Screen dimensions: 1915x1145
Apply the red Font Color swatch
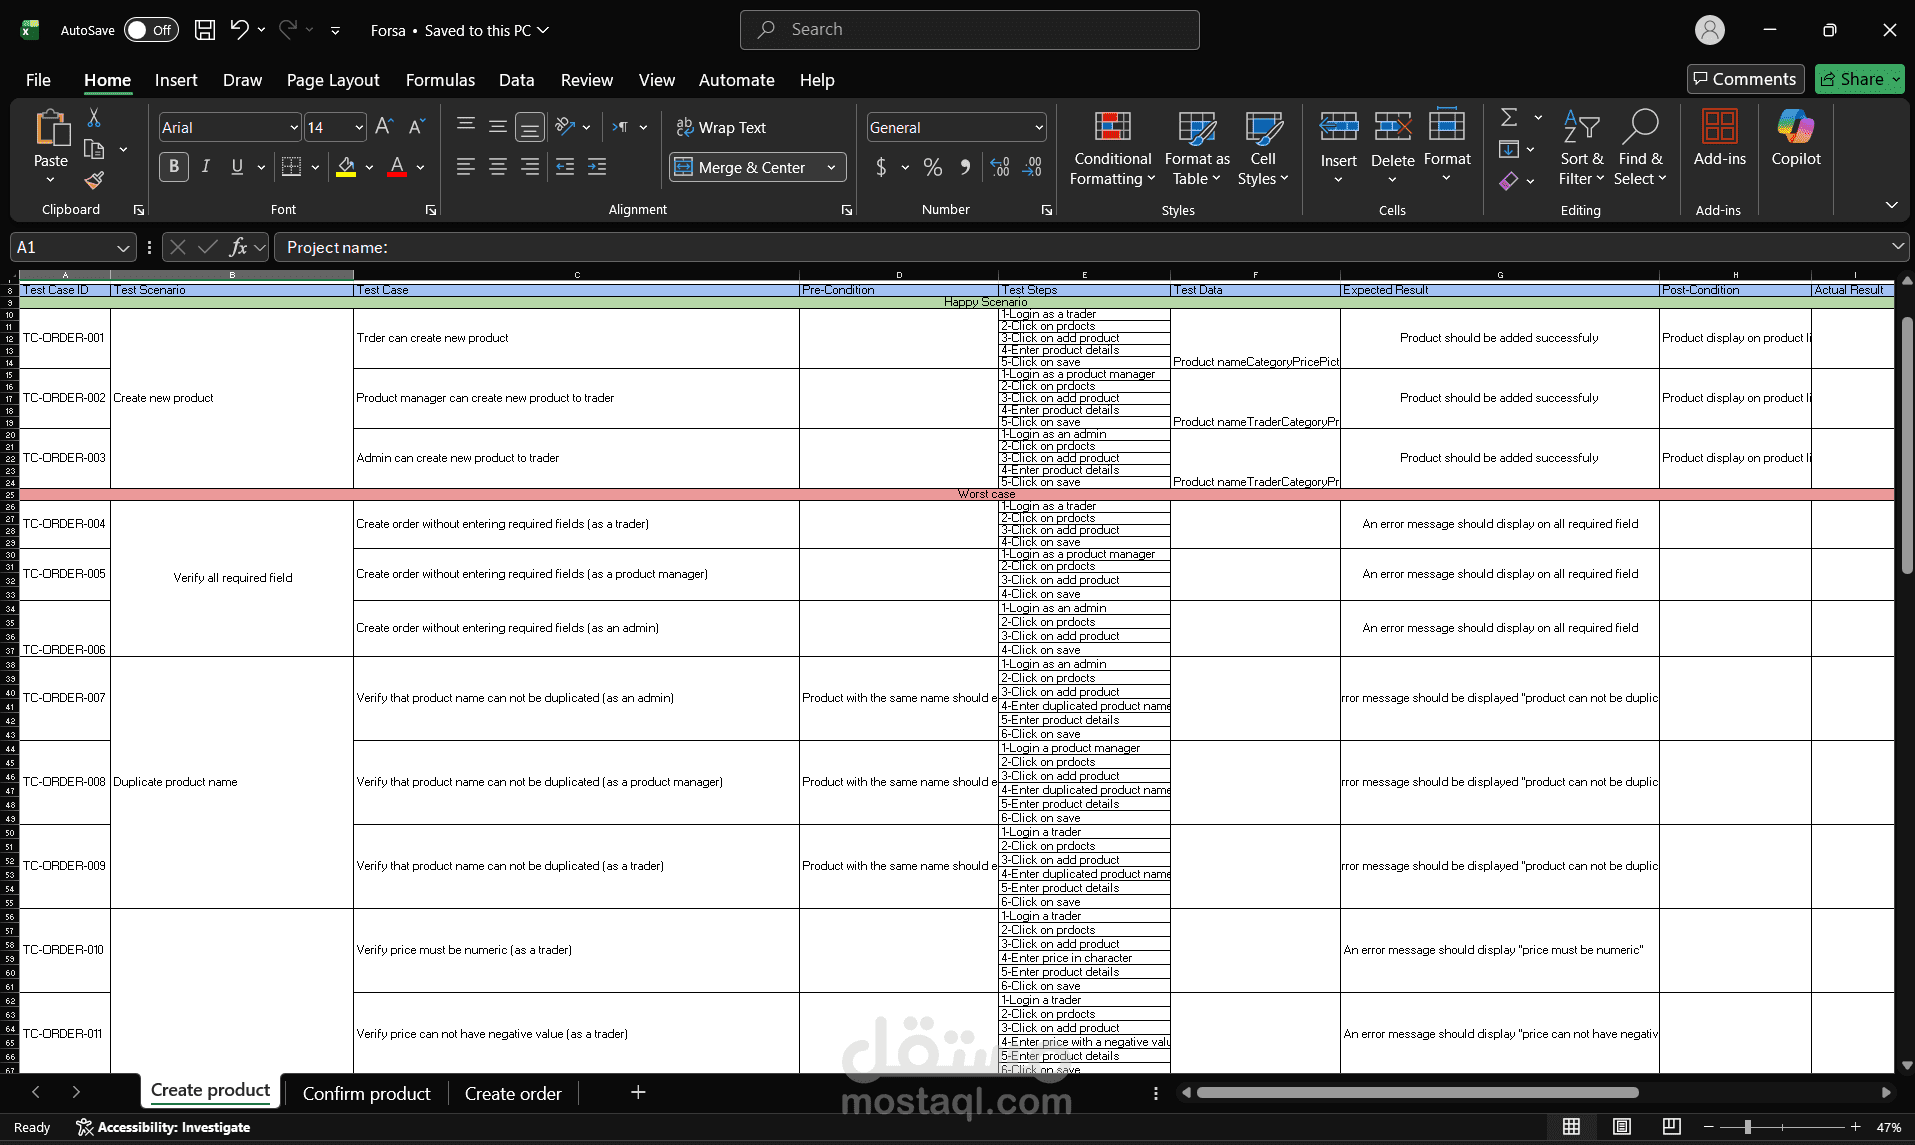point(397,167)
